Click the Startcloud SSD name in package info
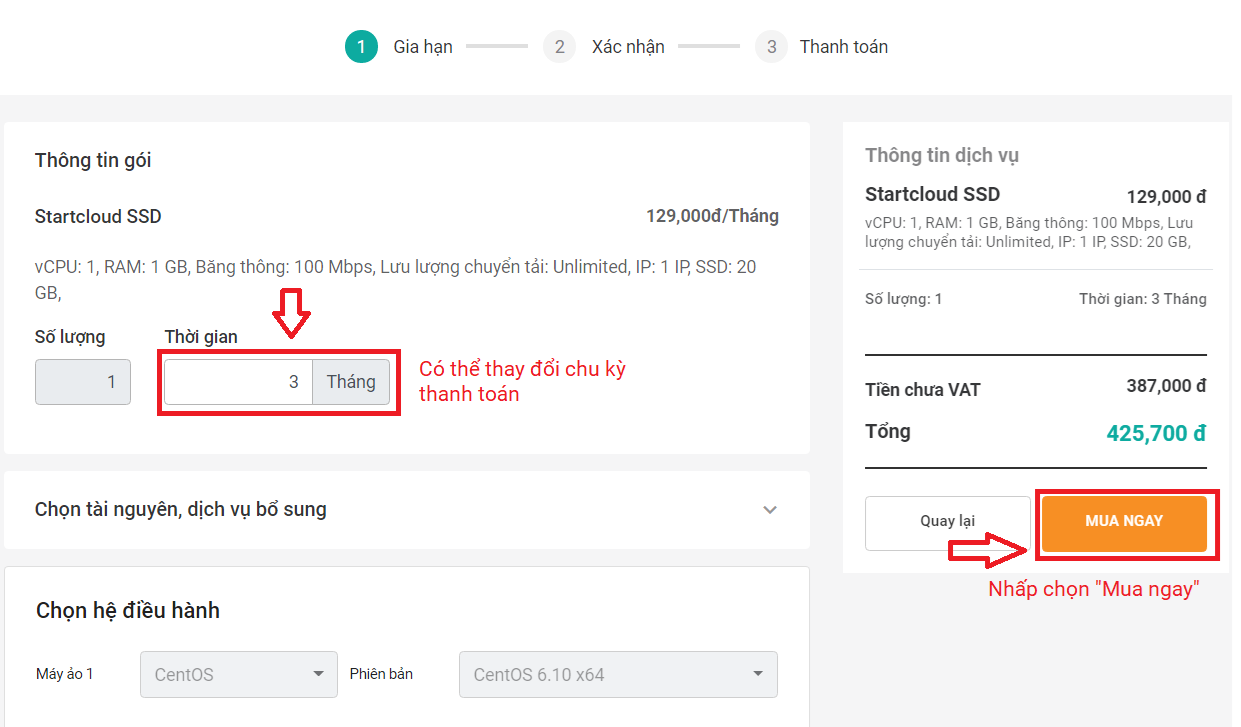Image resolution: width=1241 pixels, height=727 pixels. pos(98,216)
